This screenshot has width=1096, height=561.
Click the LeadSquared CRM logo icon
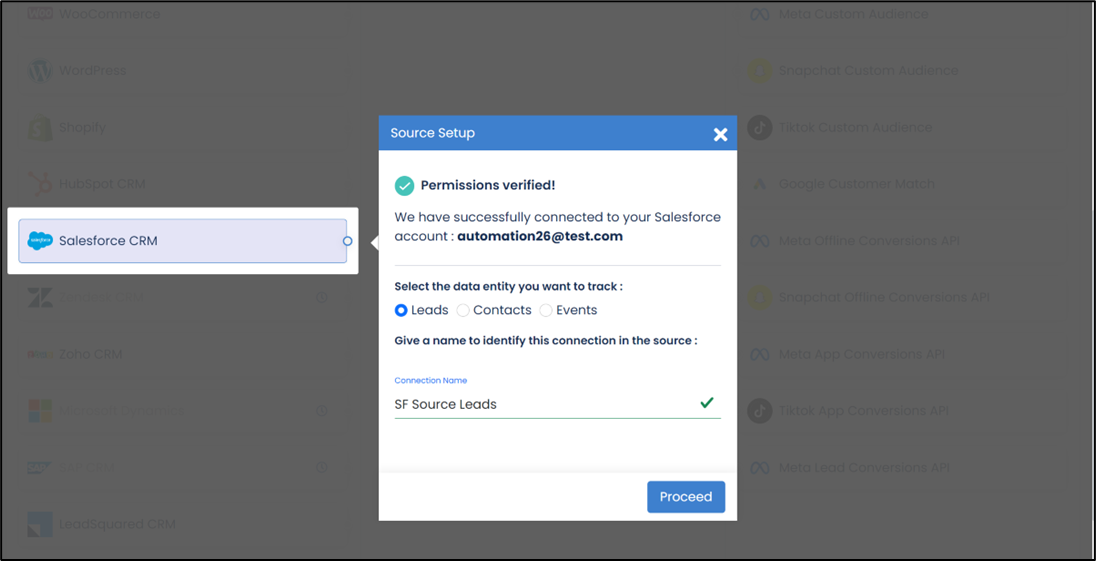[x=40, y=524]
